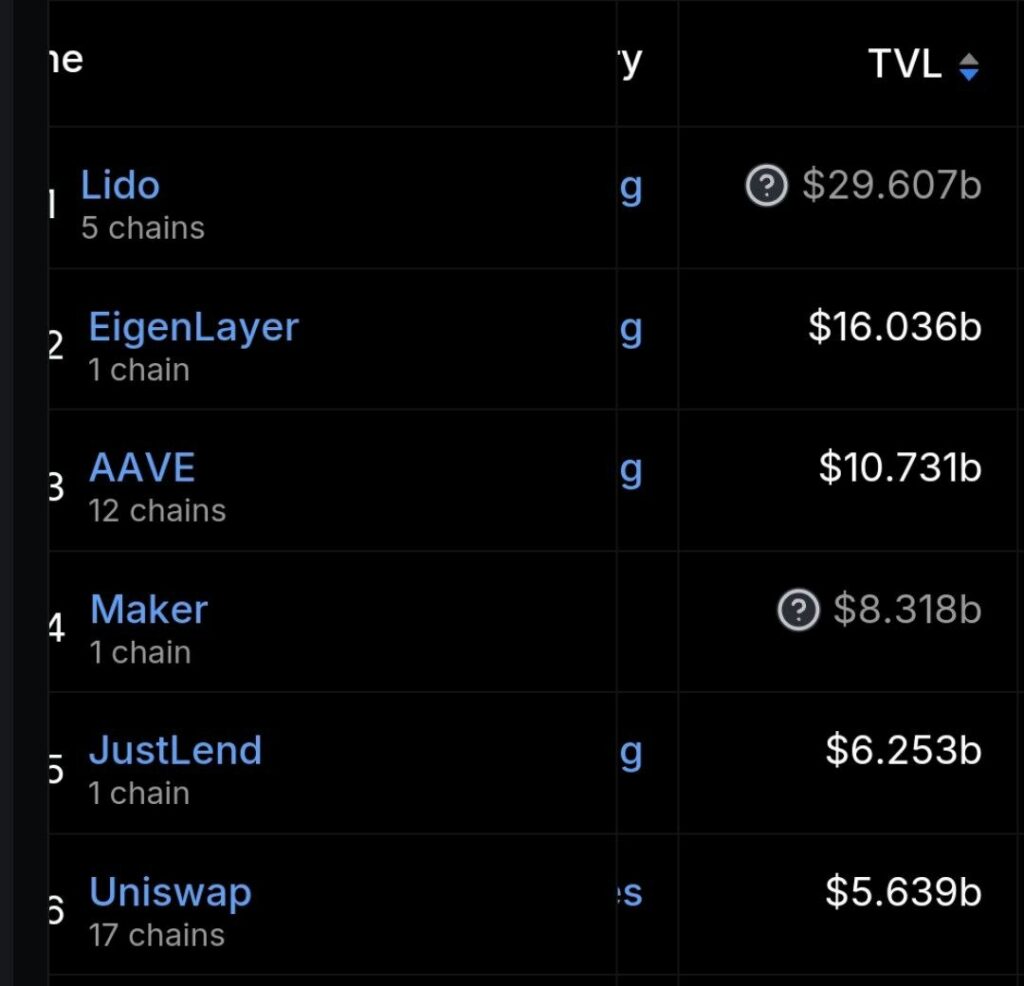Open category link in JustLend row
The height and width of the screenshot is (986, 1024).
(x=630, y=754)
